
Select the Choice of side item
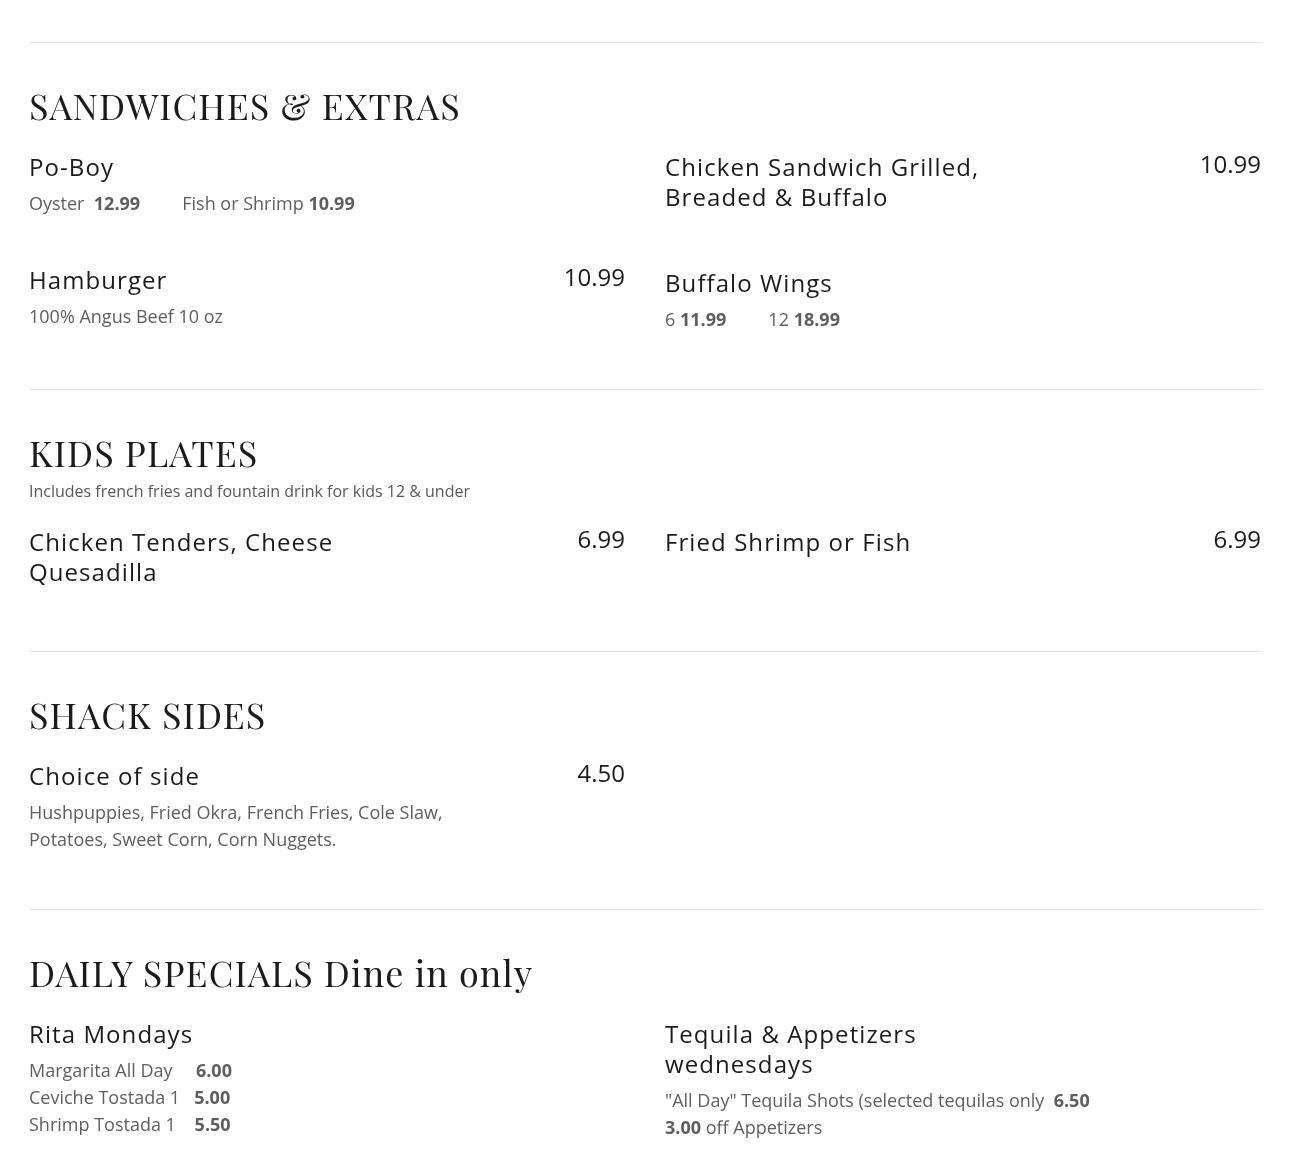[x=114, y=776]
